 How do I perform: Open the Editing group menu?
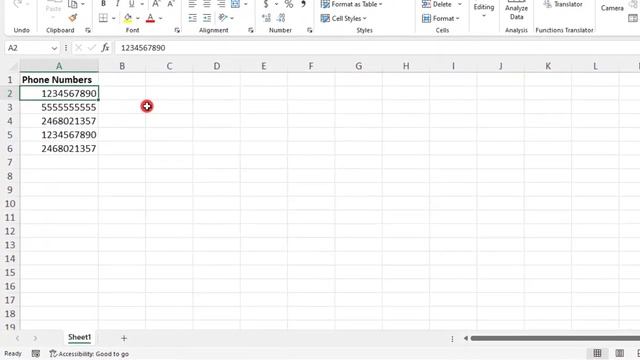point(484,10)
